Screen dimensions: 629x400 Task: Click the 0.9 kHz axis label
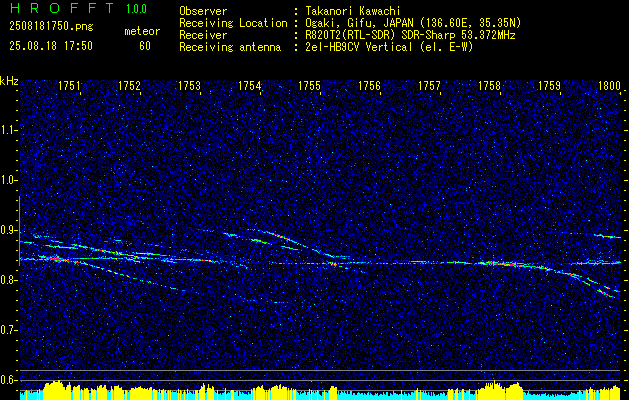(x=9, y=230)
